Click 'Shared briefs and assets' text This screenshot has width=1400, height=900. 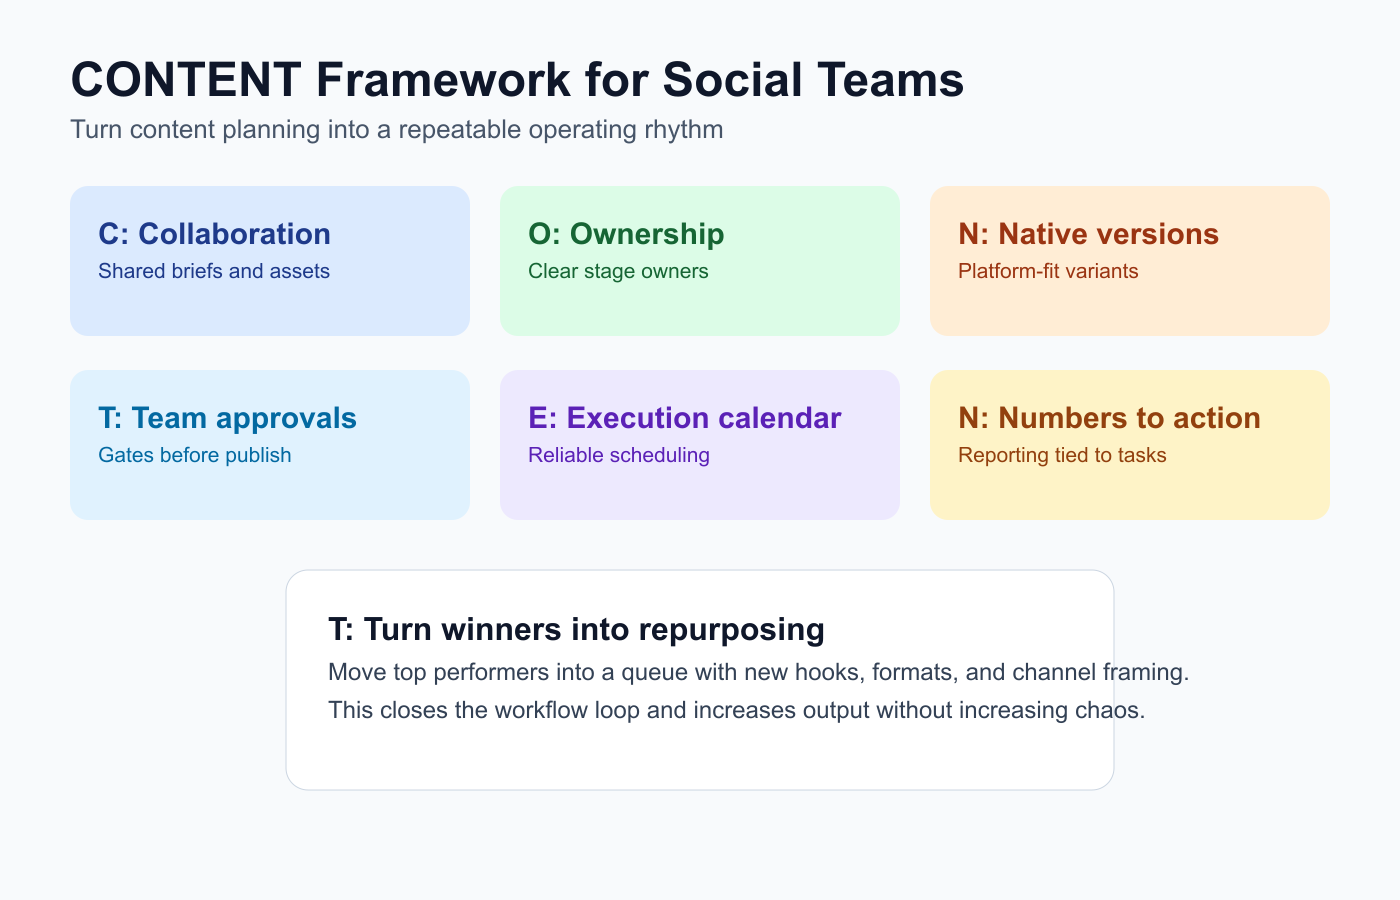214,271
